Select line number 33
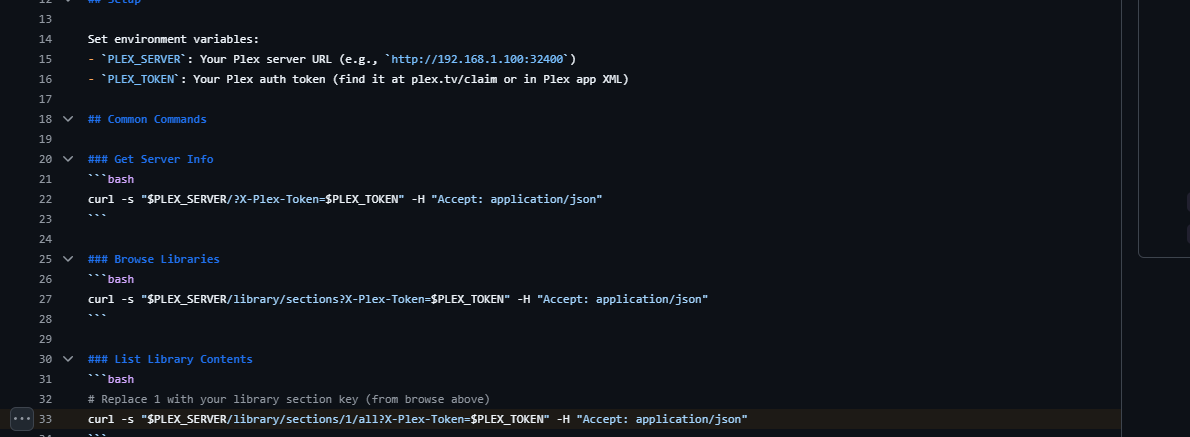The width and height of the screenshot is (1190, 437). 45,419
